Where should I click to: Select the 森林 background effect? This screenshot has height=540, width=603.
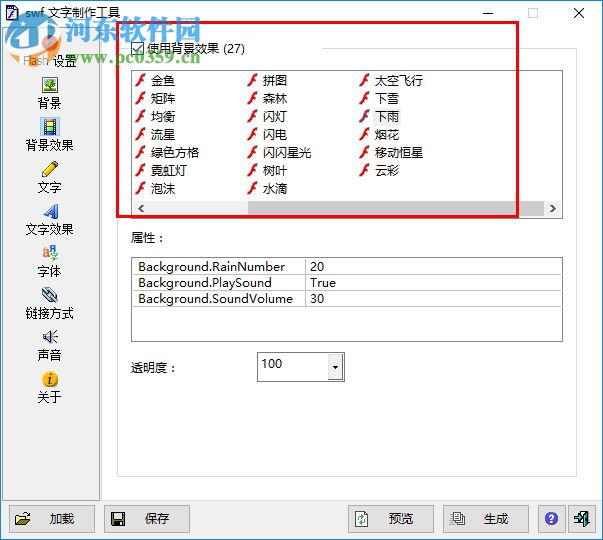267,98
